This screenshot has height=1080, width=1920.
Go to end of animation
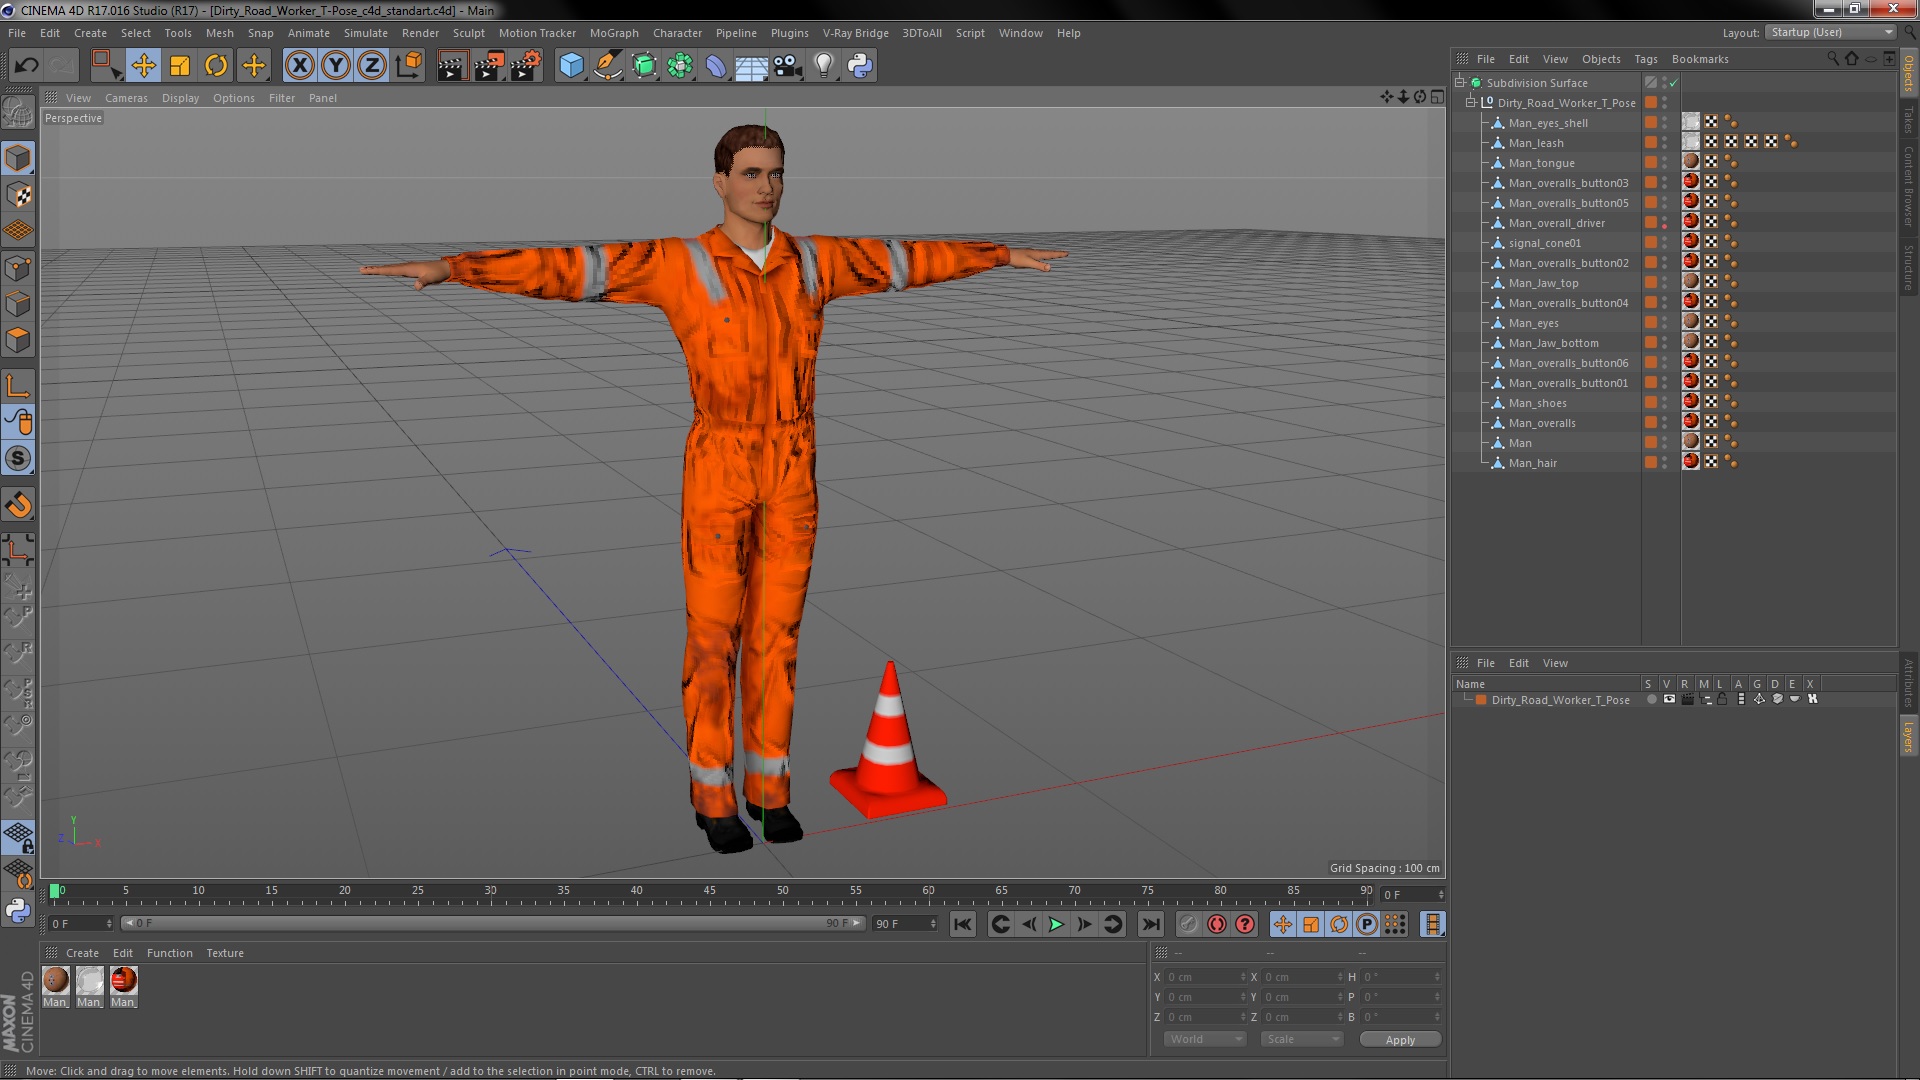(x=1151, y=924)
